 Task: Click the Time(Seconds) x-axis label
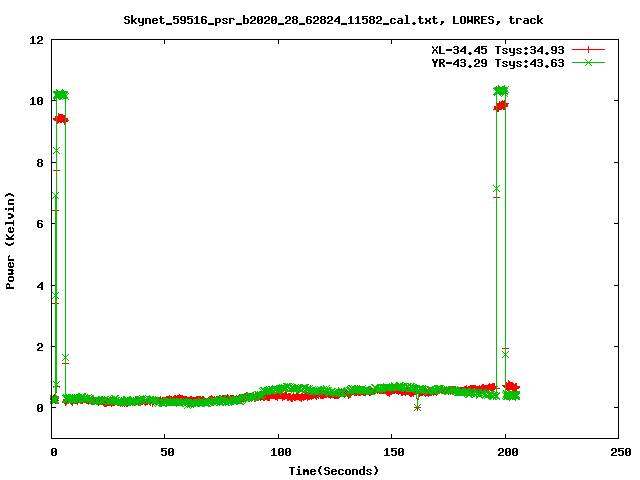333,471
